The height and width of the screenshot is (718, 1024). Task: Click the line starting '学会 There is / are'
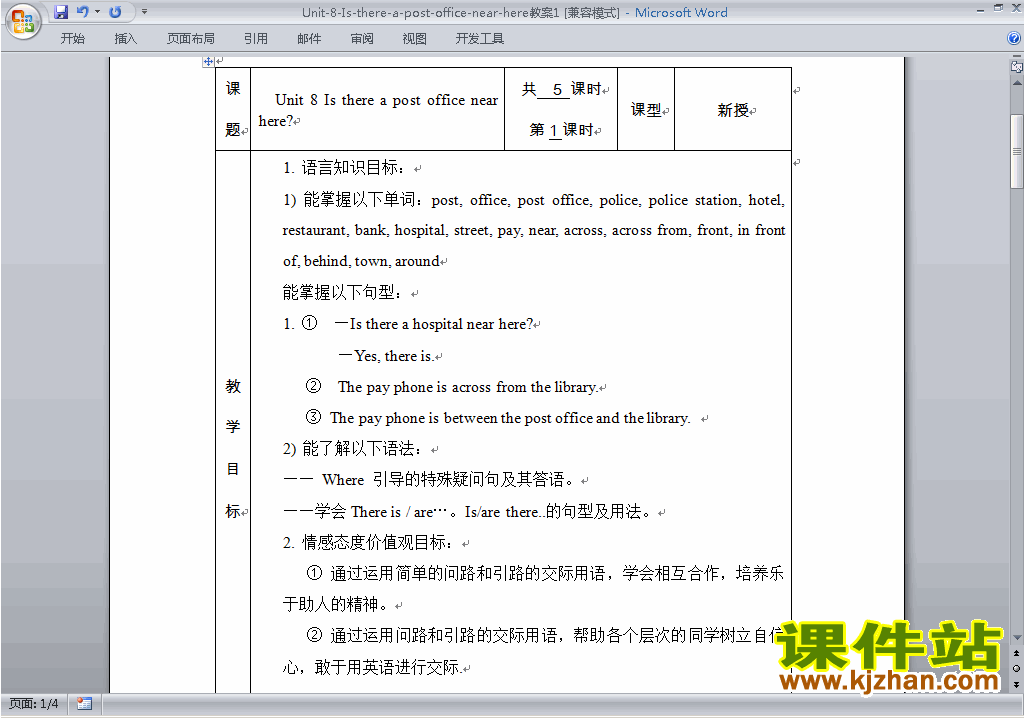pyautogui.click(x=483, y=512)
